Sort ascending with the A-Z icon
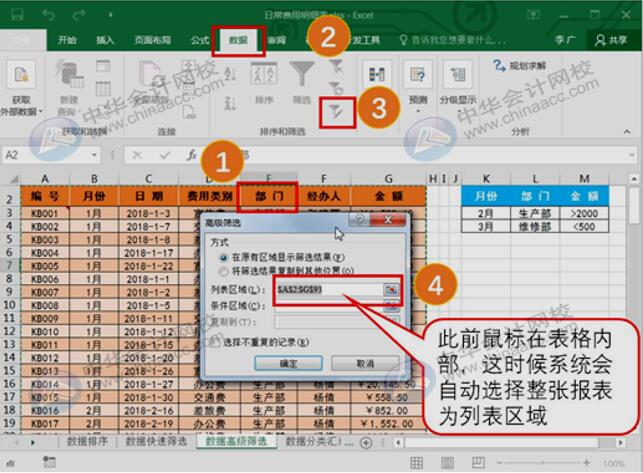Screen dimensions: 643x473 pos(230,74)
